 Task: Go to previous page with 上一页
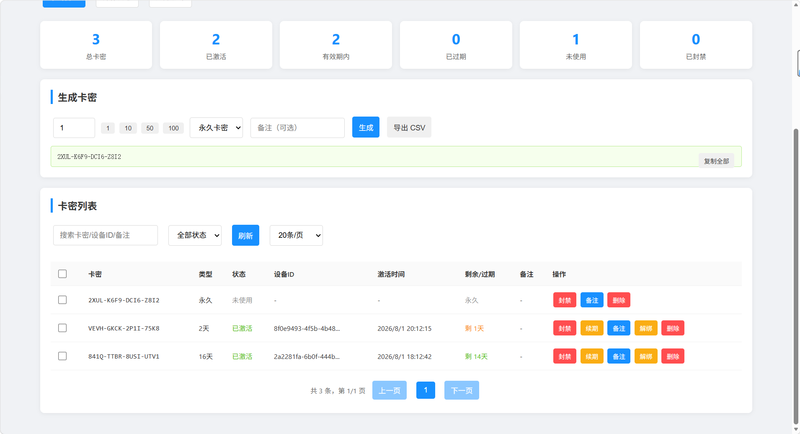[x=389, y=390]
